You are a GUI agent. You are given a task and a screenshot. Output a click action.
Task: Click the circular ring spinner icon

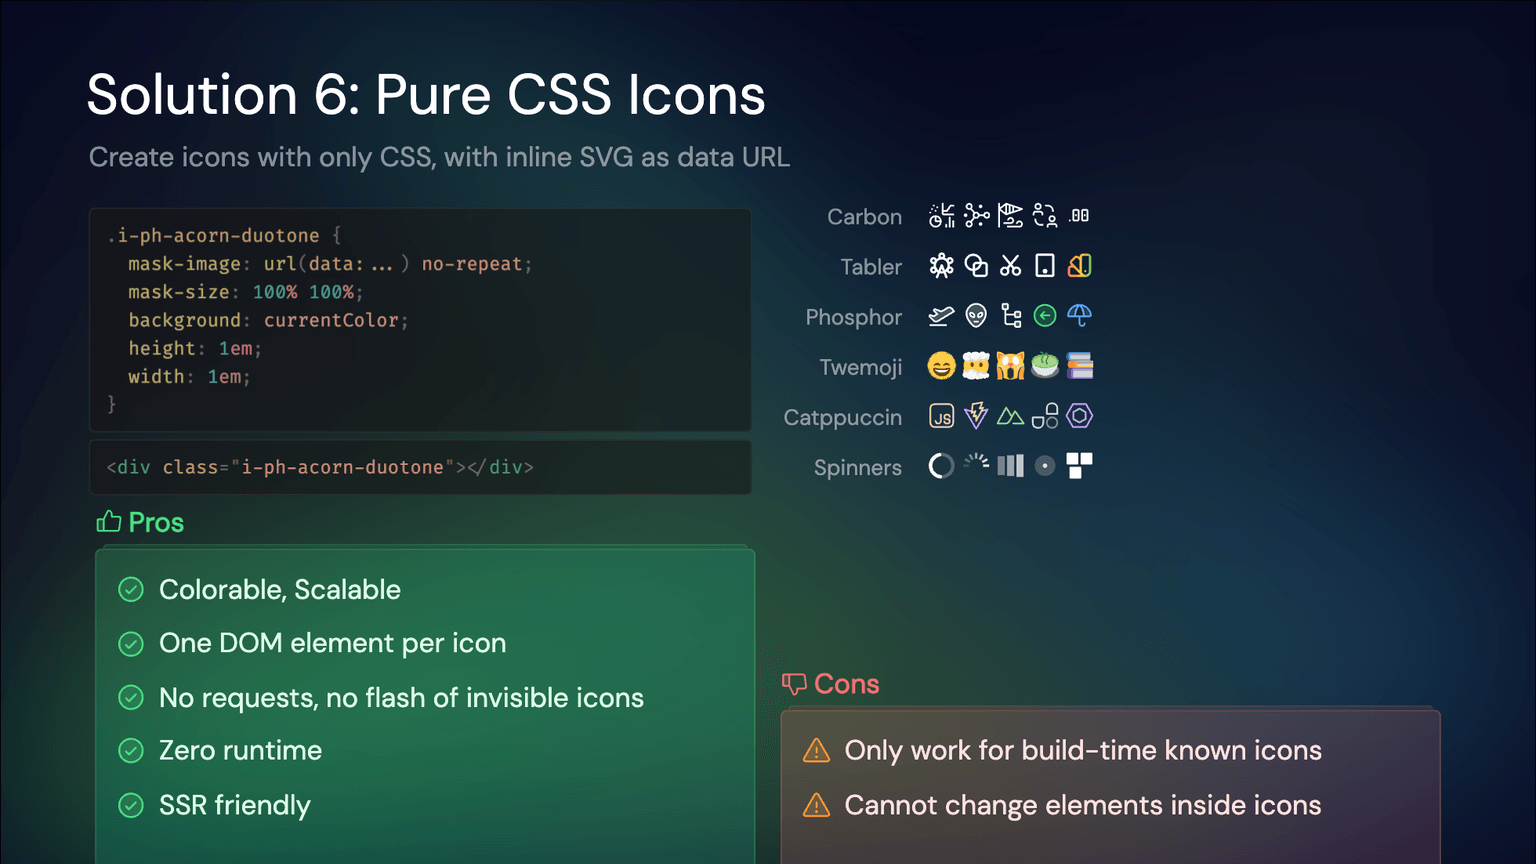tap(941, 466)
